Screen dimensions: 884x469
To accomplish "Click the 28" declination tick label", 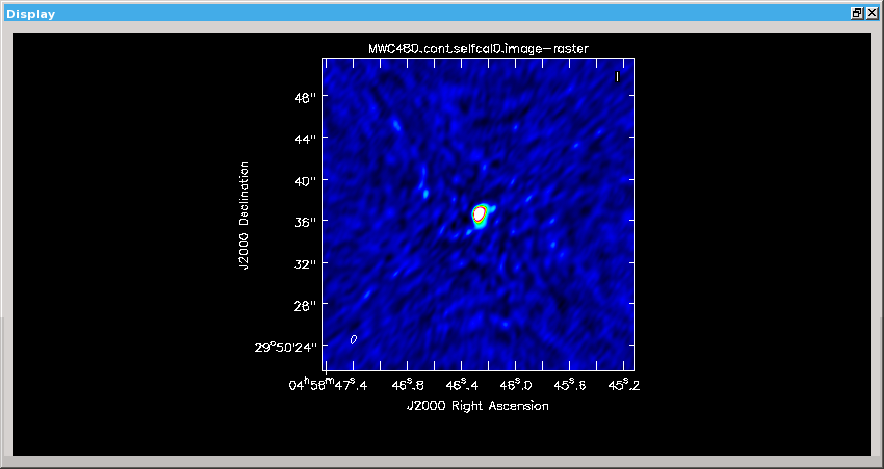I will (304, 305).
